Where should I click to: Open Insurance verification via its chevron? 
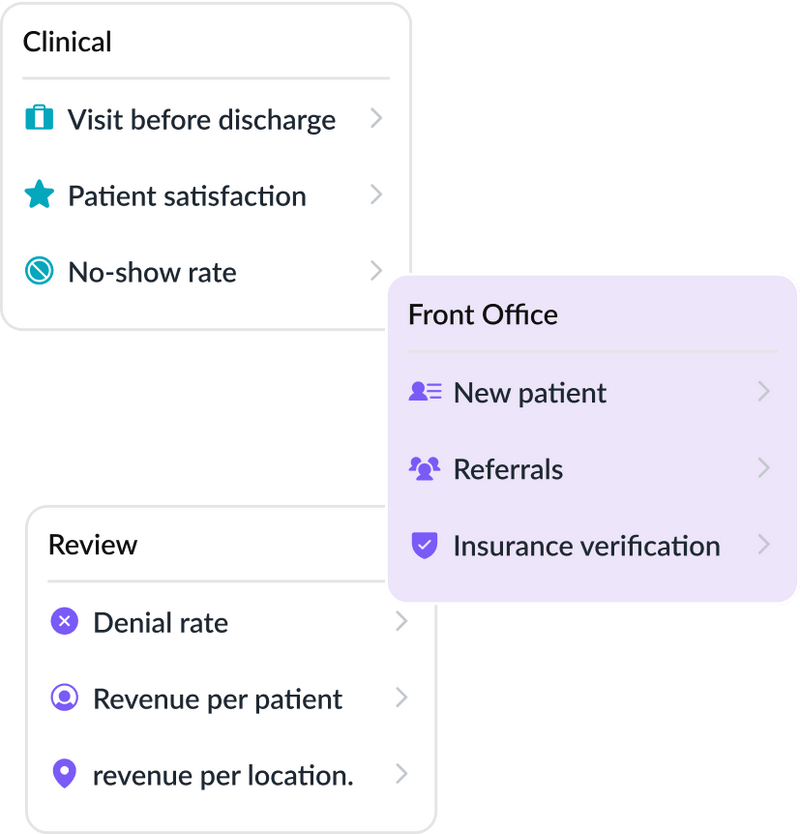[764, 544]
